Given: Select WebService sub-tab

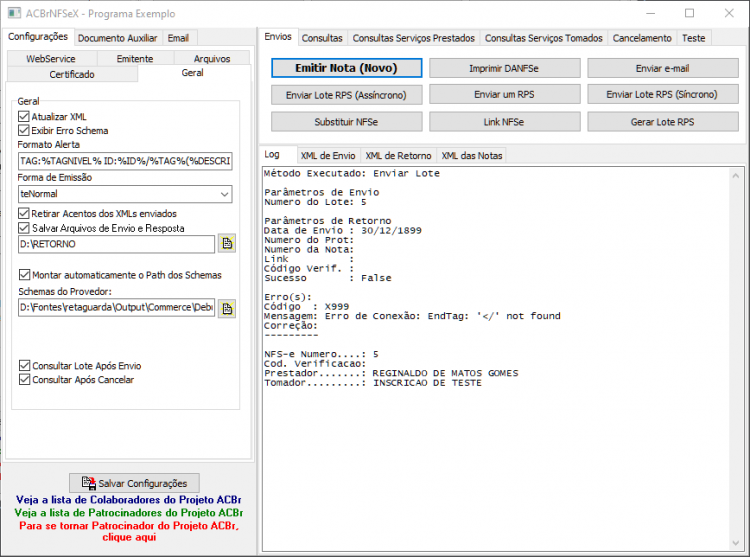Looking at the screenshot, I should (51, 59).
